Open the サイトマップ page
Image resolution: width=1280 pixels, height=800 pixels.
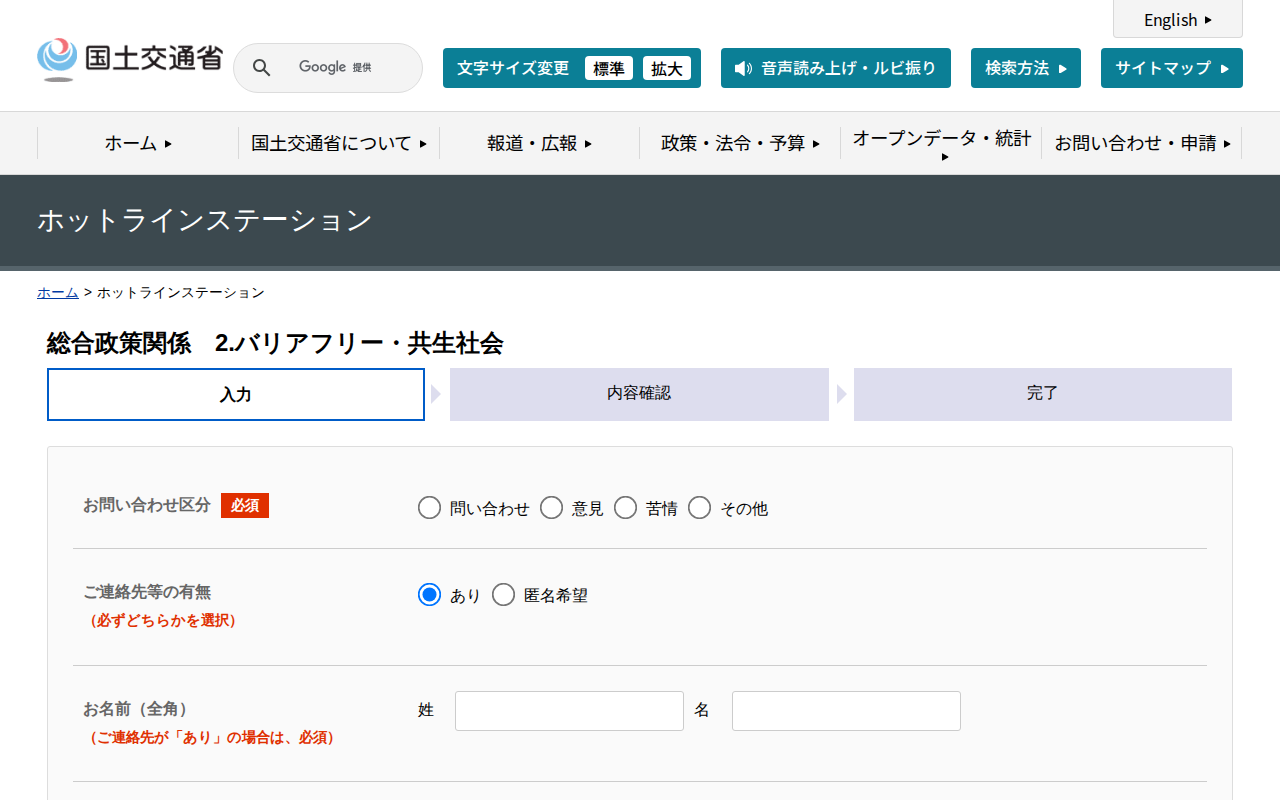(1171, 68)
